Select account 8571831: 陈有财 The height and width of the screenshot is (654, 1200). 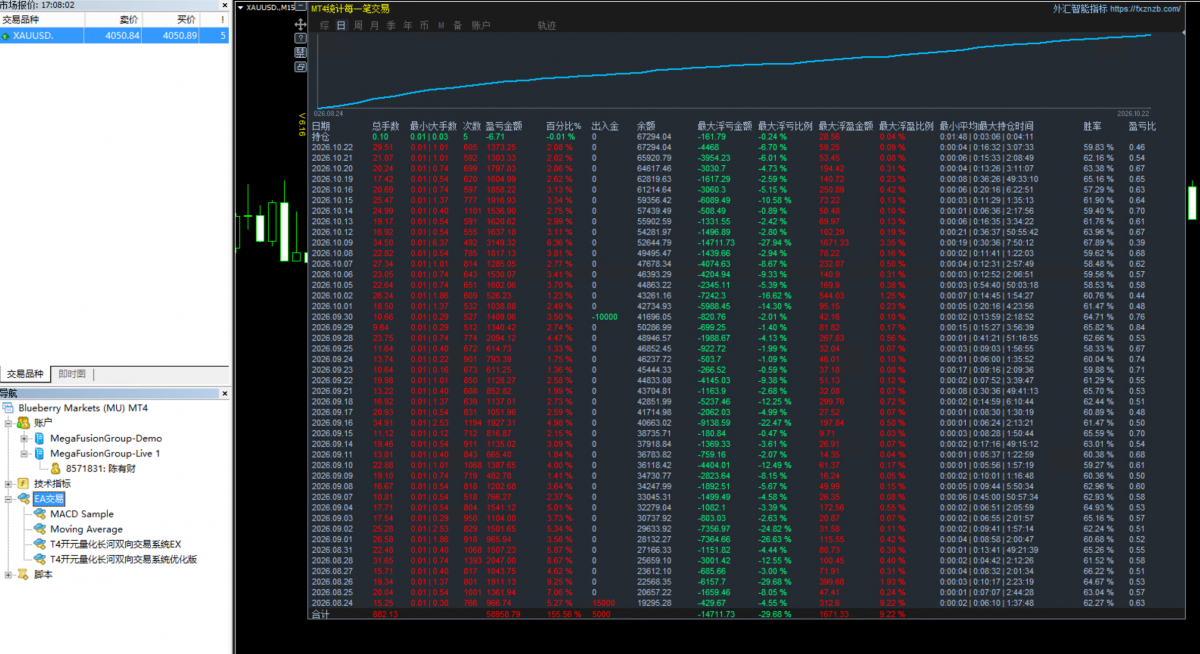[x=101, y=468]
